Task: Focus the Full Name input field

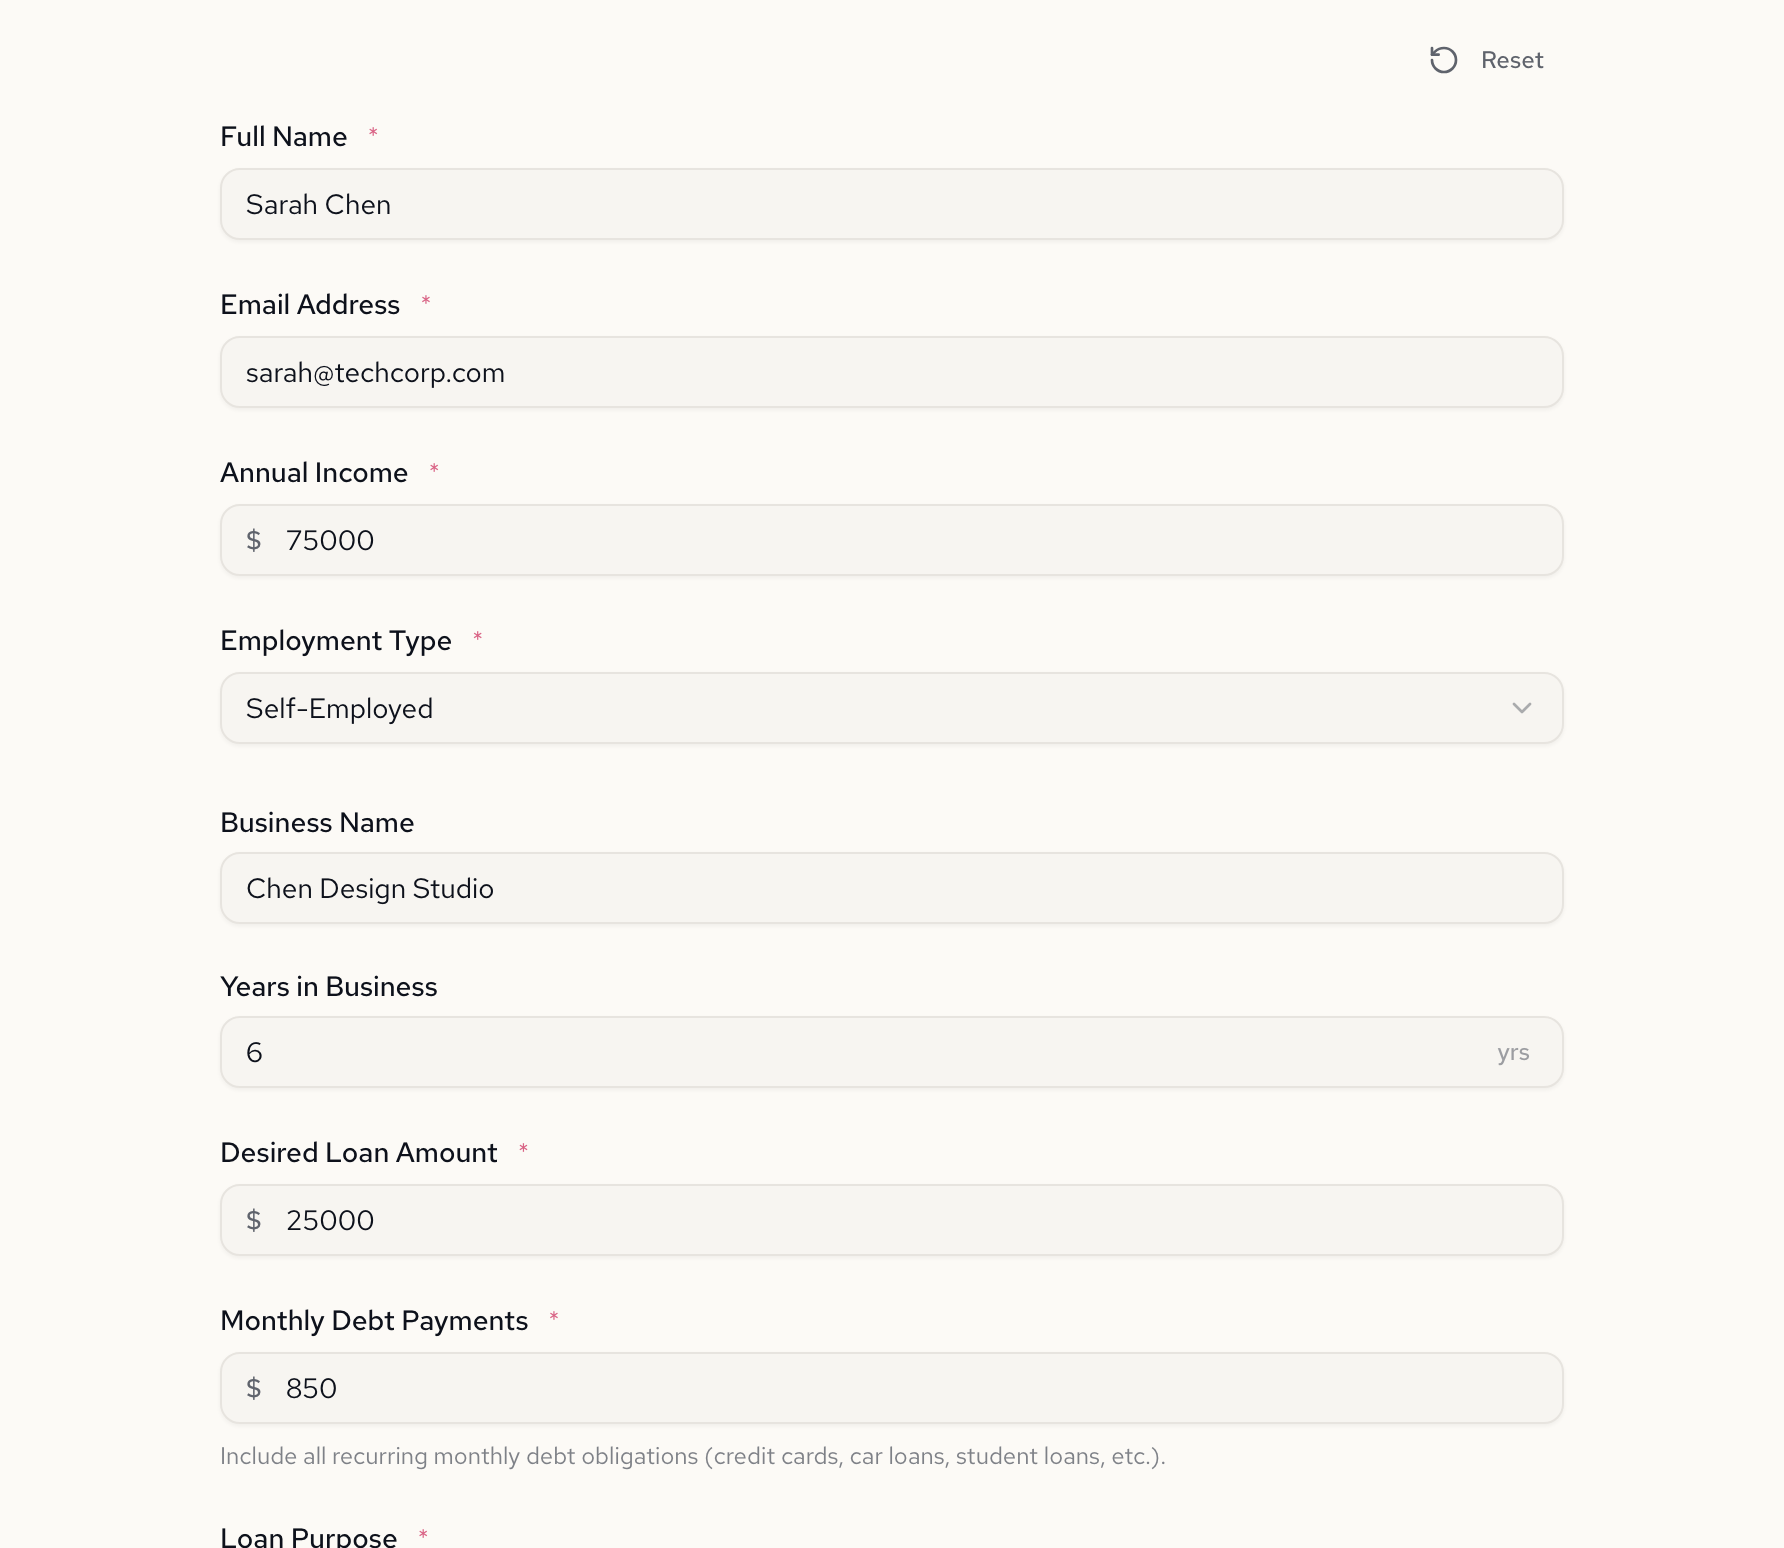Action: click(890, 204)
